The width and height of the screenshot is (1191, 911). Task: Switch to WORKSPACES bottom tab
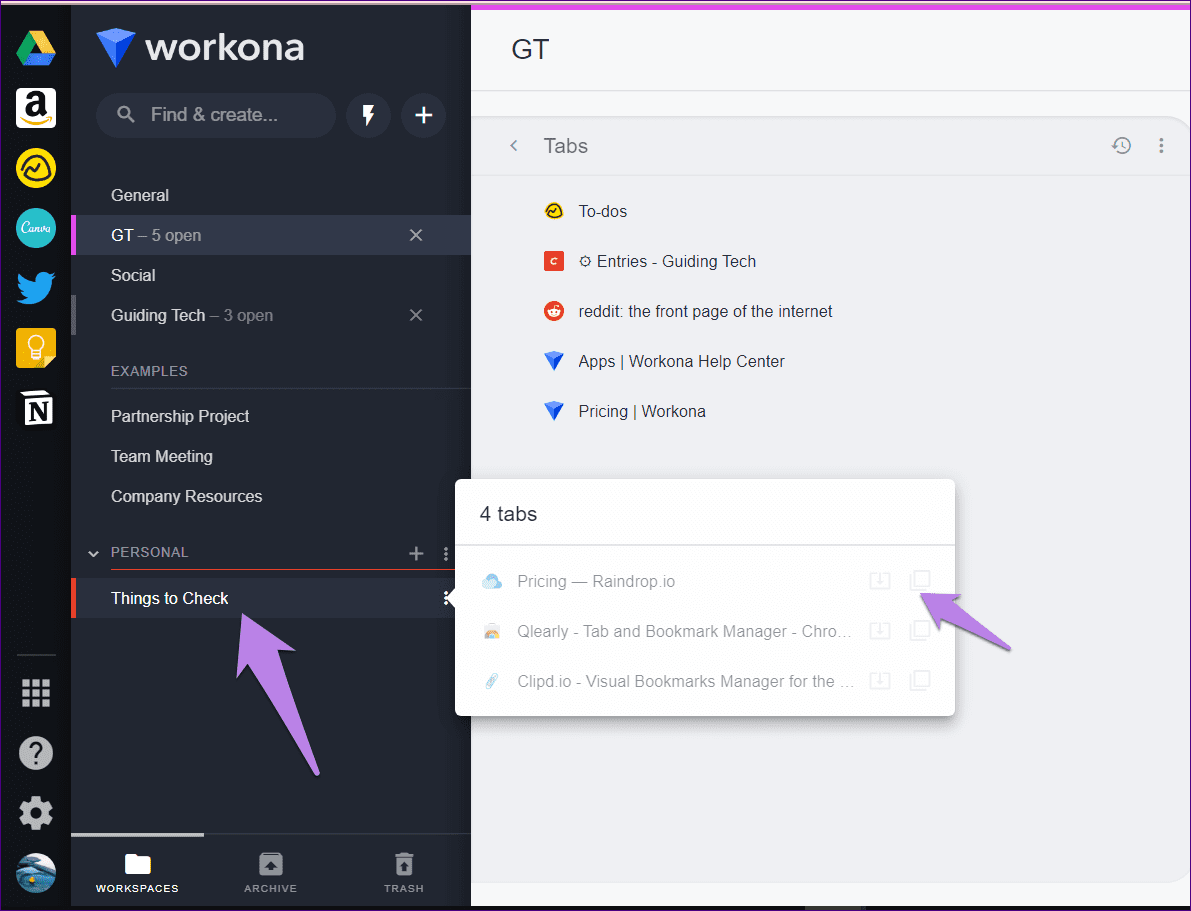pyautogui.click(x=137, y=873)
